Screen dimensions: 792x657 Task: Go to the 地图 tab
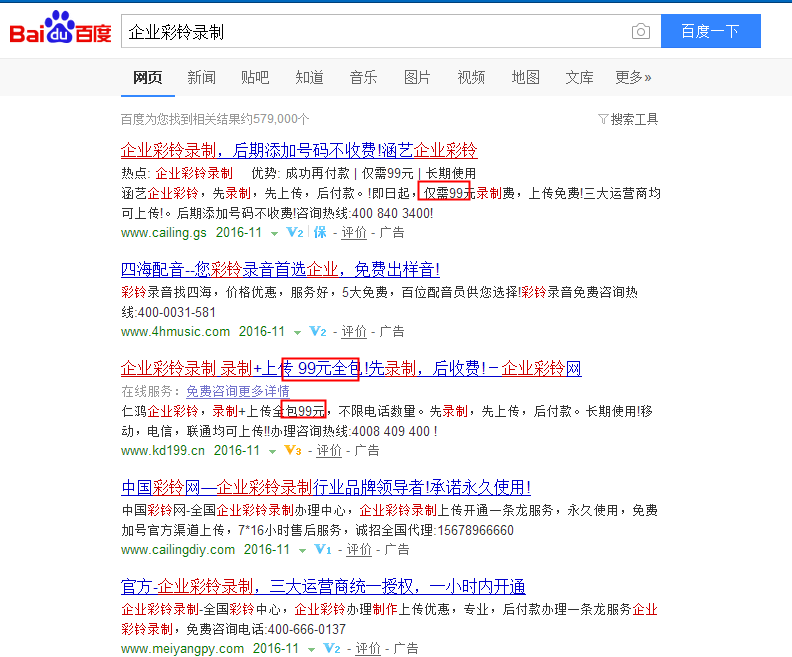pyautogui.click(x=525, y=78)
